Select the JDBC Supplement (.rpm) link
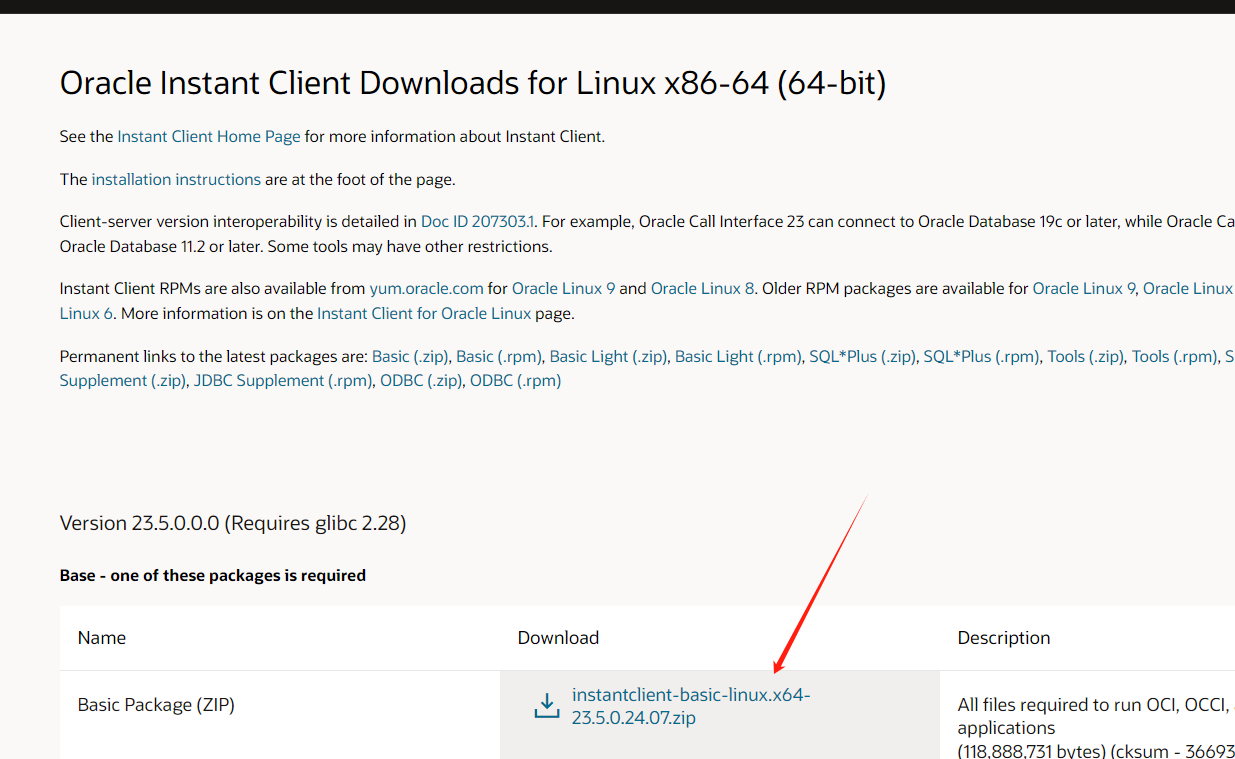 click(x=283, y=380)
